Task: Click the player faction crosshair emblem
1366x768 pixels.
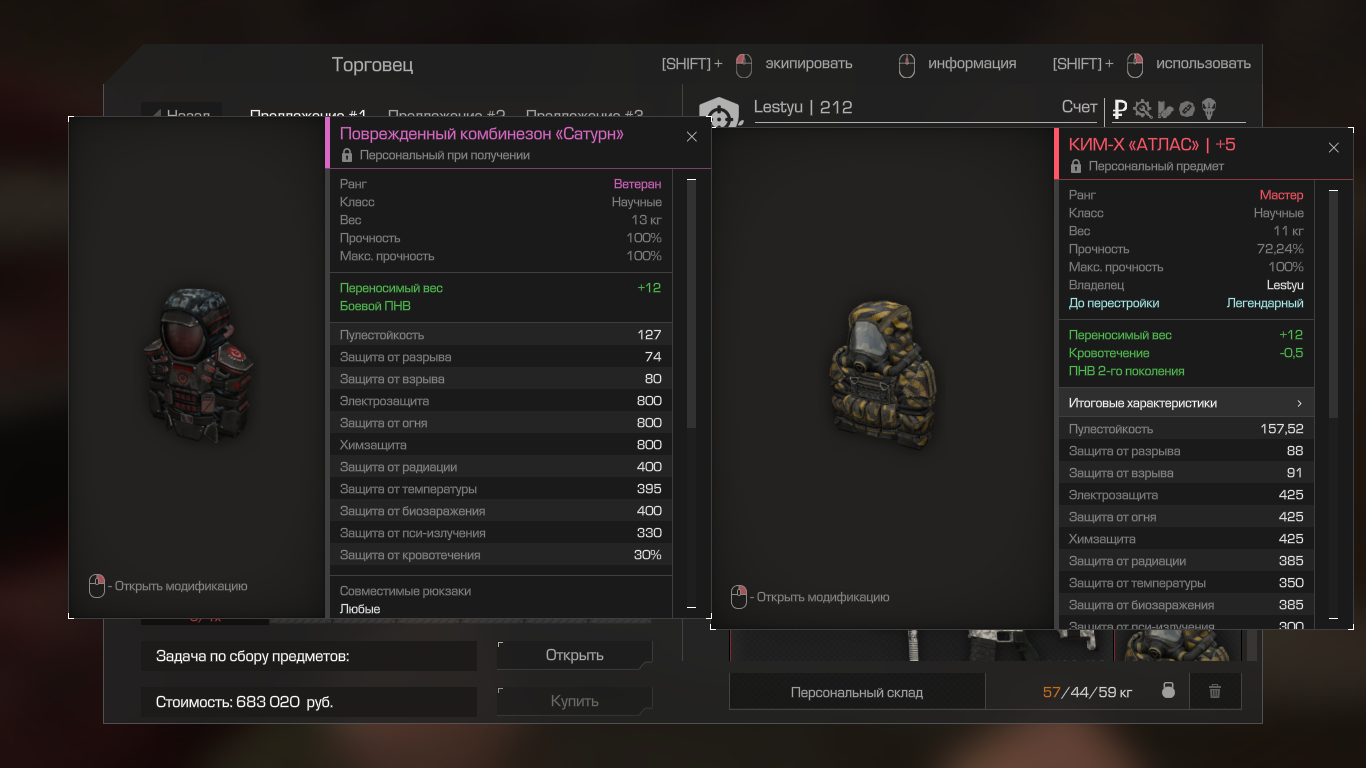Action: (717, 112)
